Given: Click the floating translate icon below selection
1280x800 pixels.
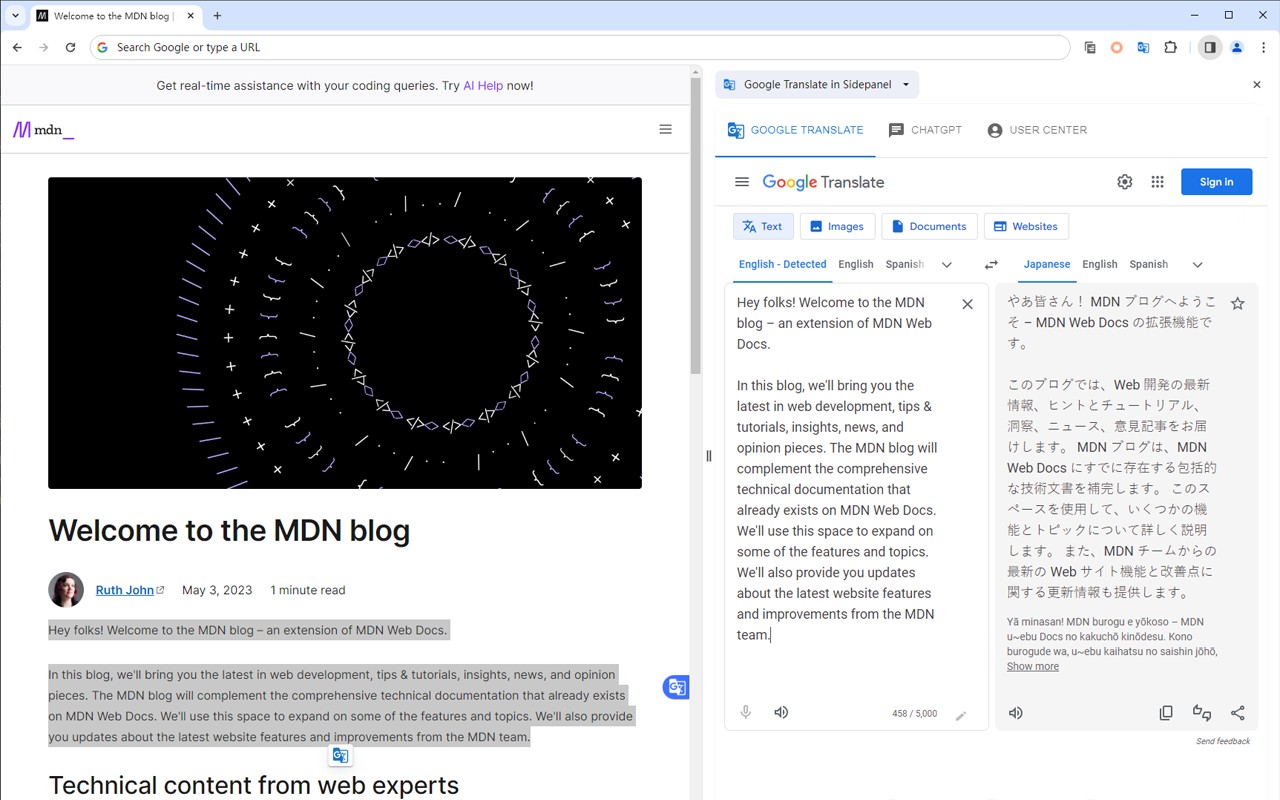Looking at the screenshot, I should click(340, 755).
